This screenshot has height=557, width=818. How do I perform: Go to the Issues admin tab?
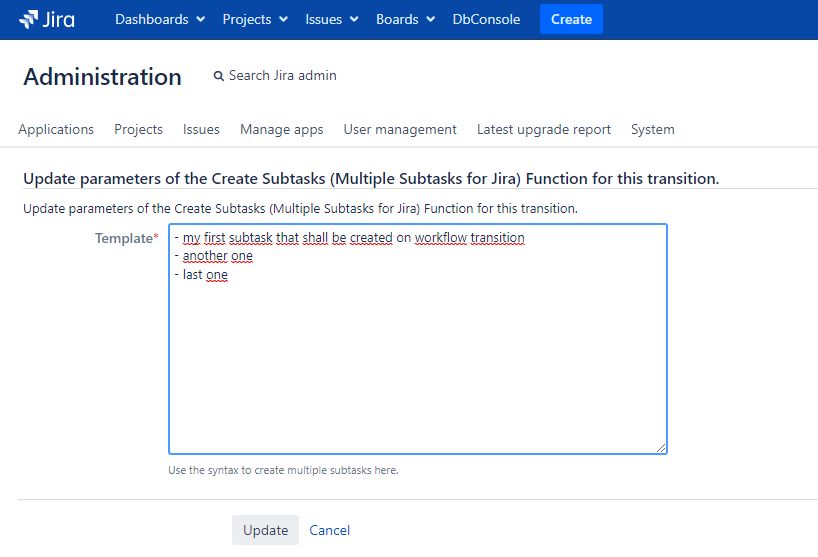click(201, 129)
